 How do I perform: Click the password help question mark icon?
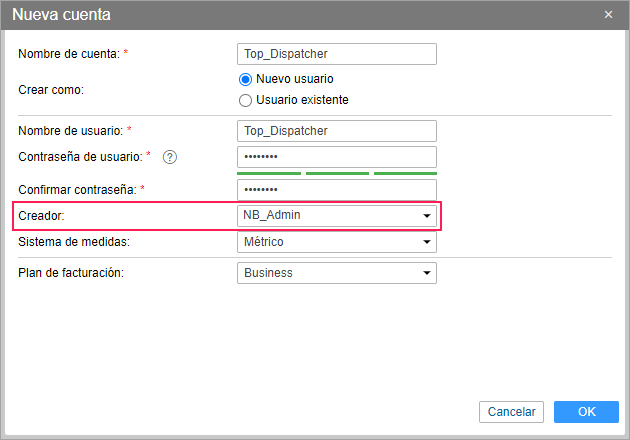[170, 156]
